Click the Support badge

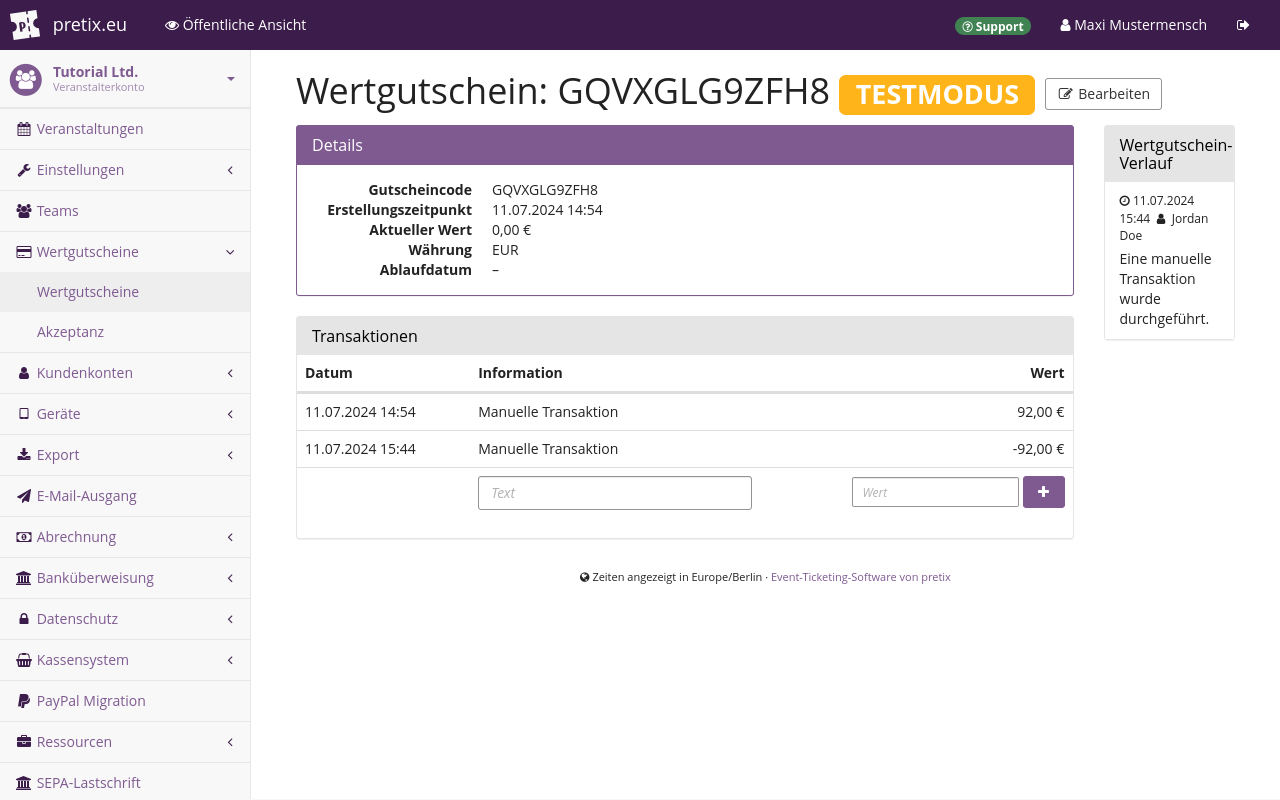coord(993,26)
